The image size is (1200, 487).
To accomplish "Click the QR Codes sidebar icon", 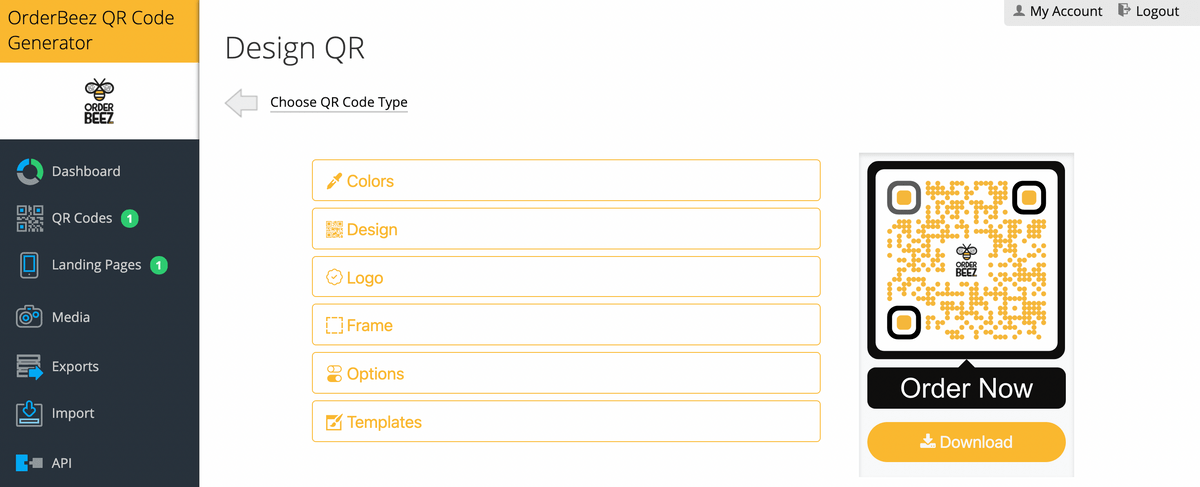I will pos(30,218).
